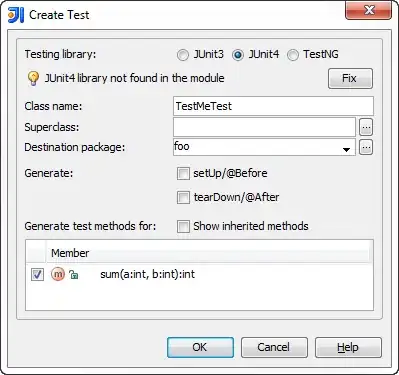Confirm with the OK button
The image size is (399, 375).
200,347
